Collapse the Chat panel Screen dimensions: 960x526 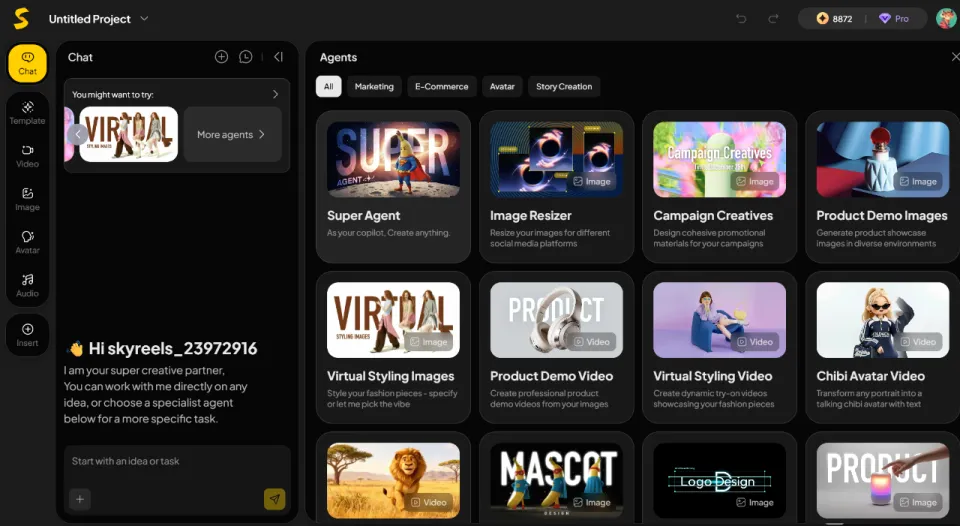tap(278, 57)
